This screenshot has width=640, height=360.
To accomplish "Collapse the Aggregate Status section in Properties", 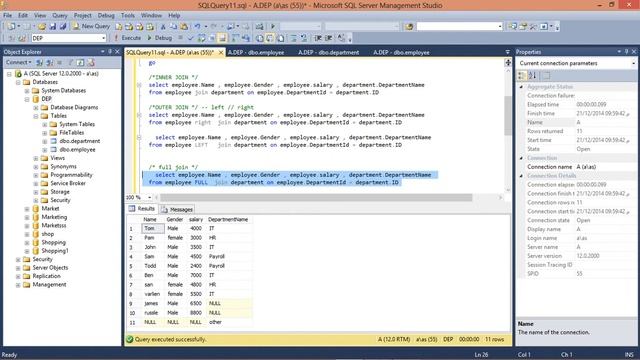I will 521,87.
